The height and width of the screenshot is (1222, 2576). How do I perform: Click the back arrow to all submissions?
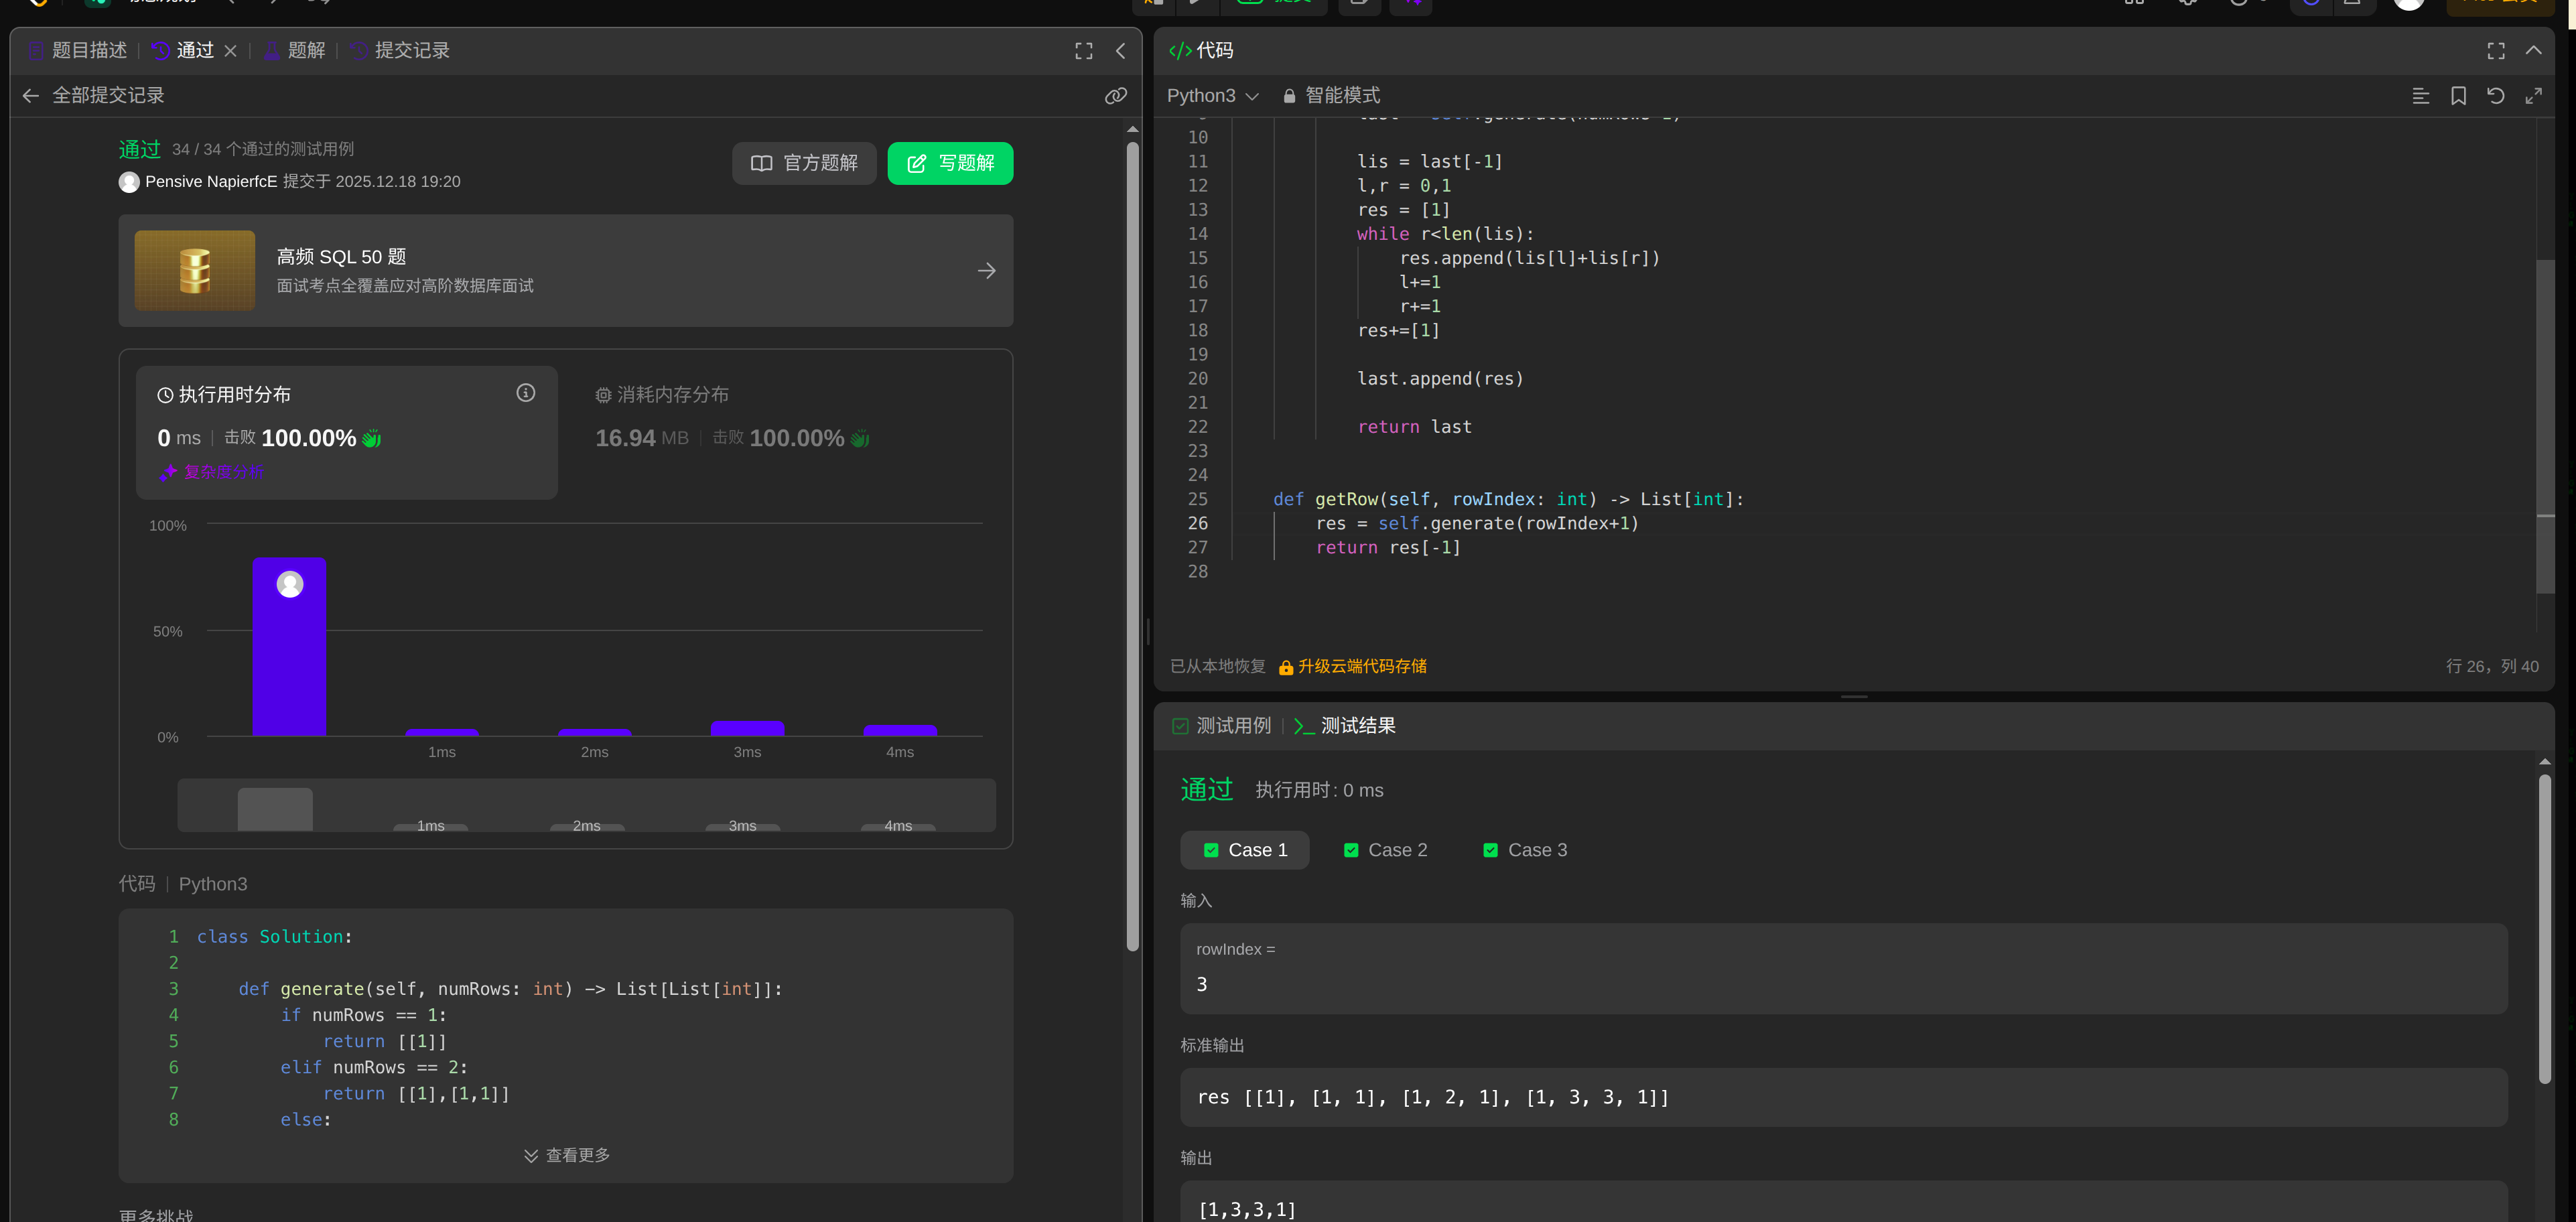(31, 95)
